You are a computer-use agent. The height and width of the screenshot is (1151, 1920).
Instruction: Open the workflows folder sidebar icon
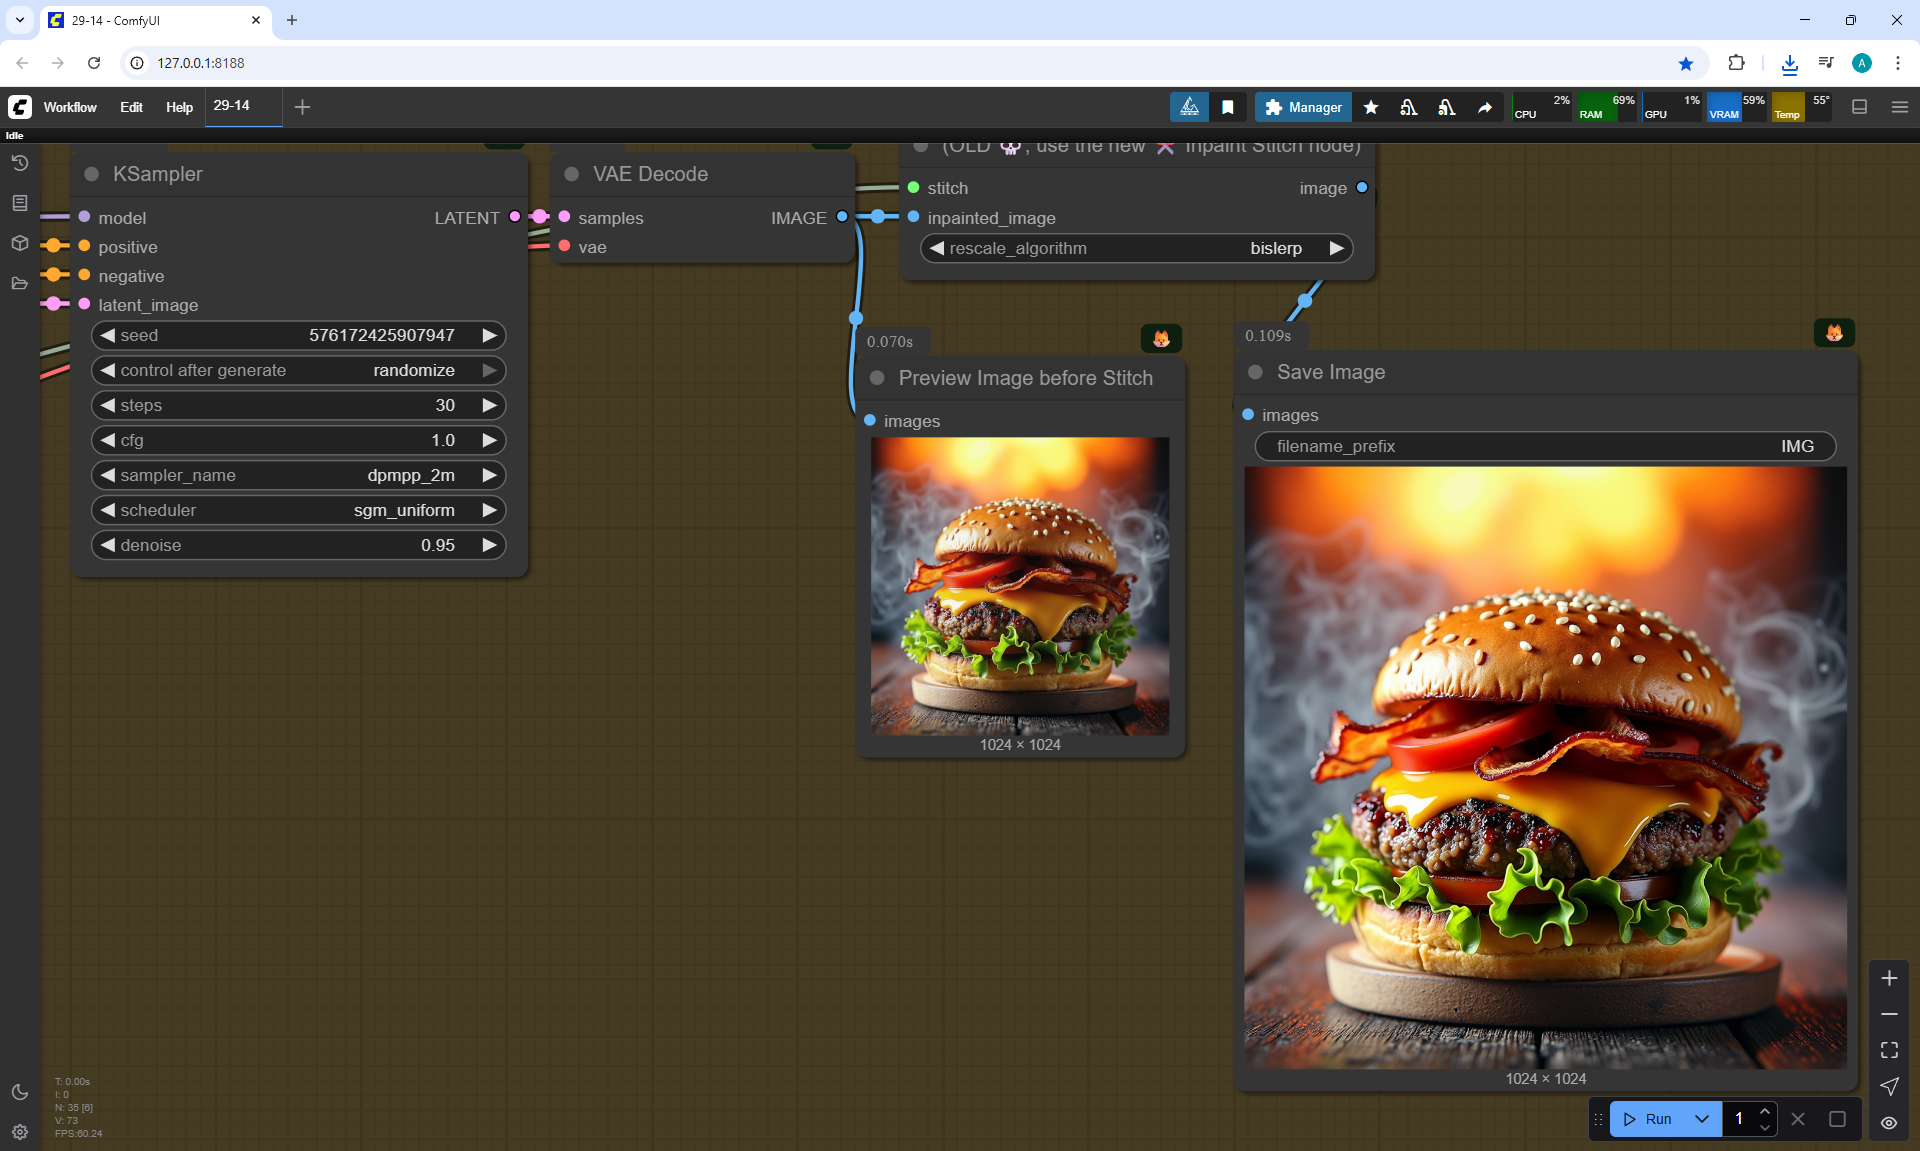click(x=19, y=283)
